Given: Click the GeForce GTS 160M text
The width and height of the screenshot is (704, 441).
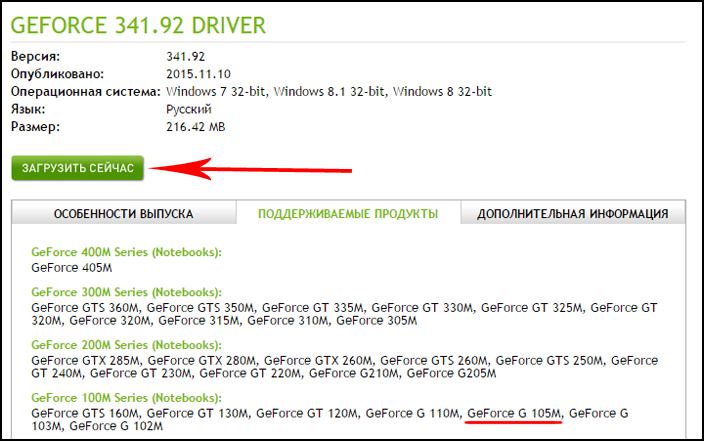Looking at the screenshot, I should [85, 413].
